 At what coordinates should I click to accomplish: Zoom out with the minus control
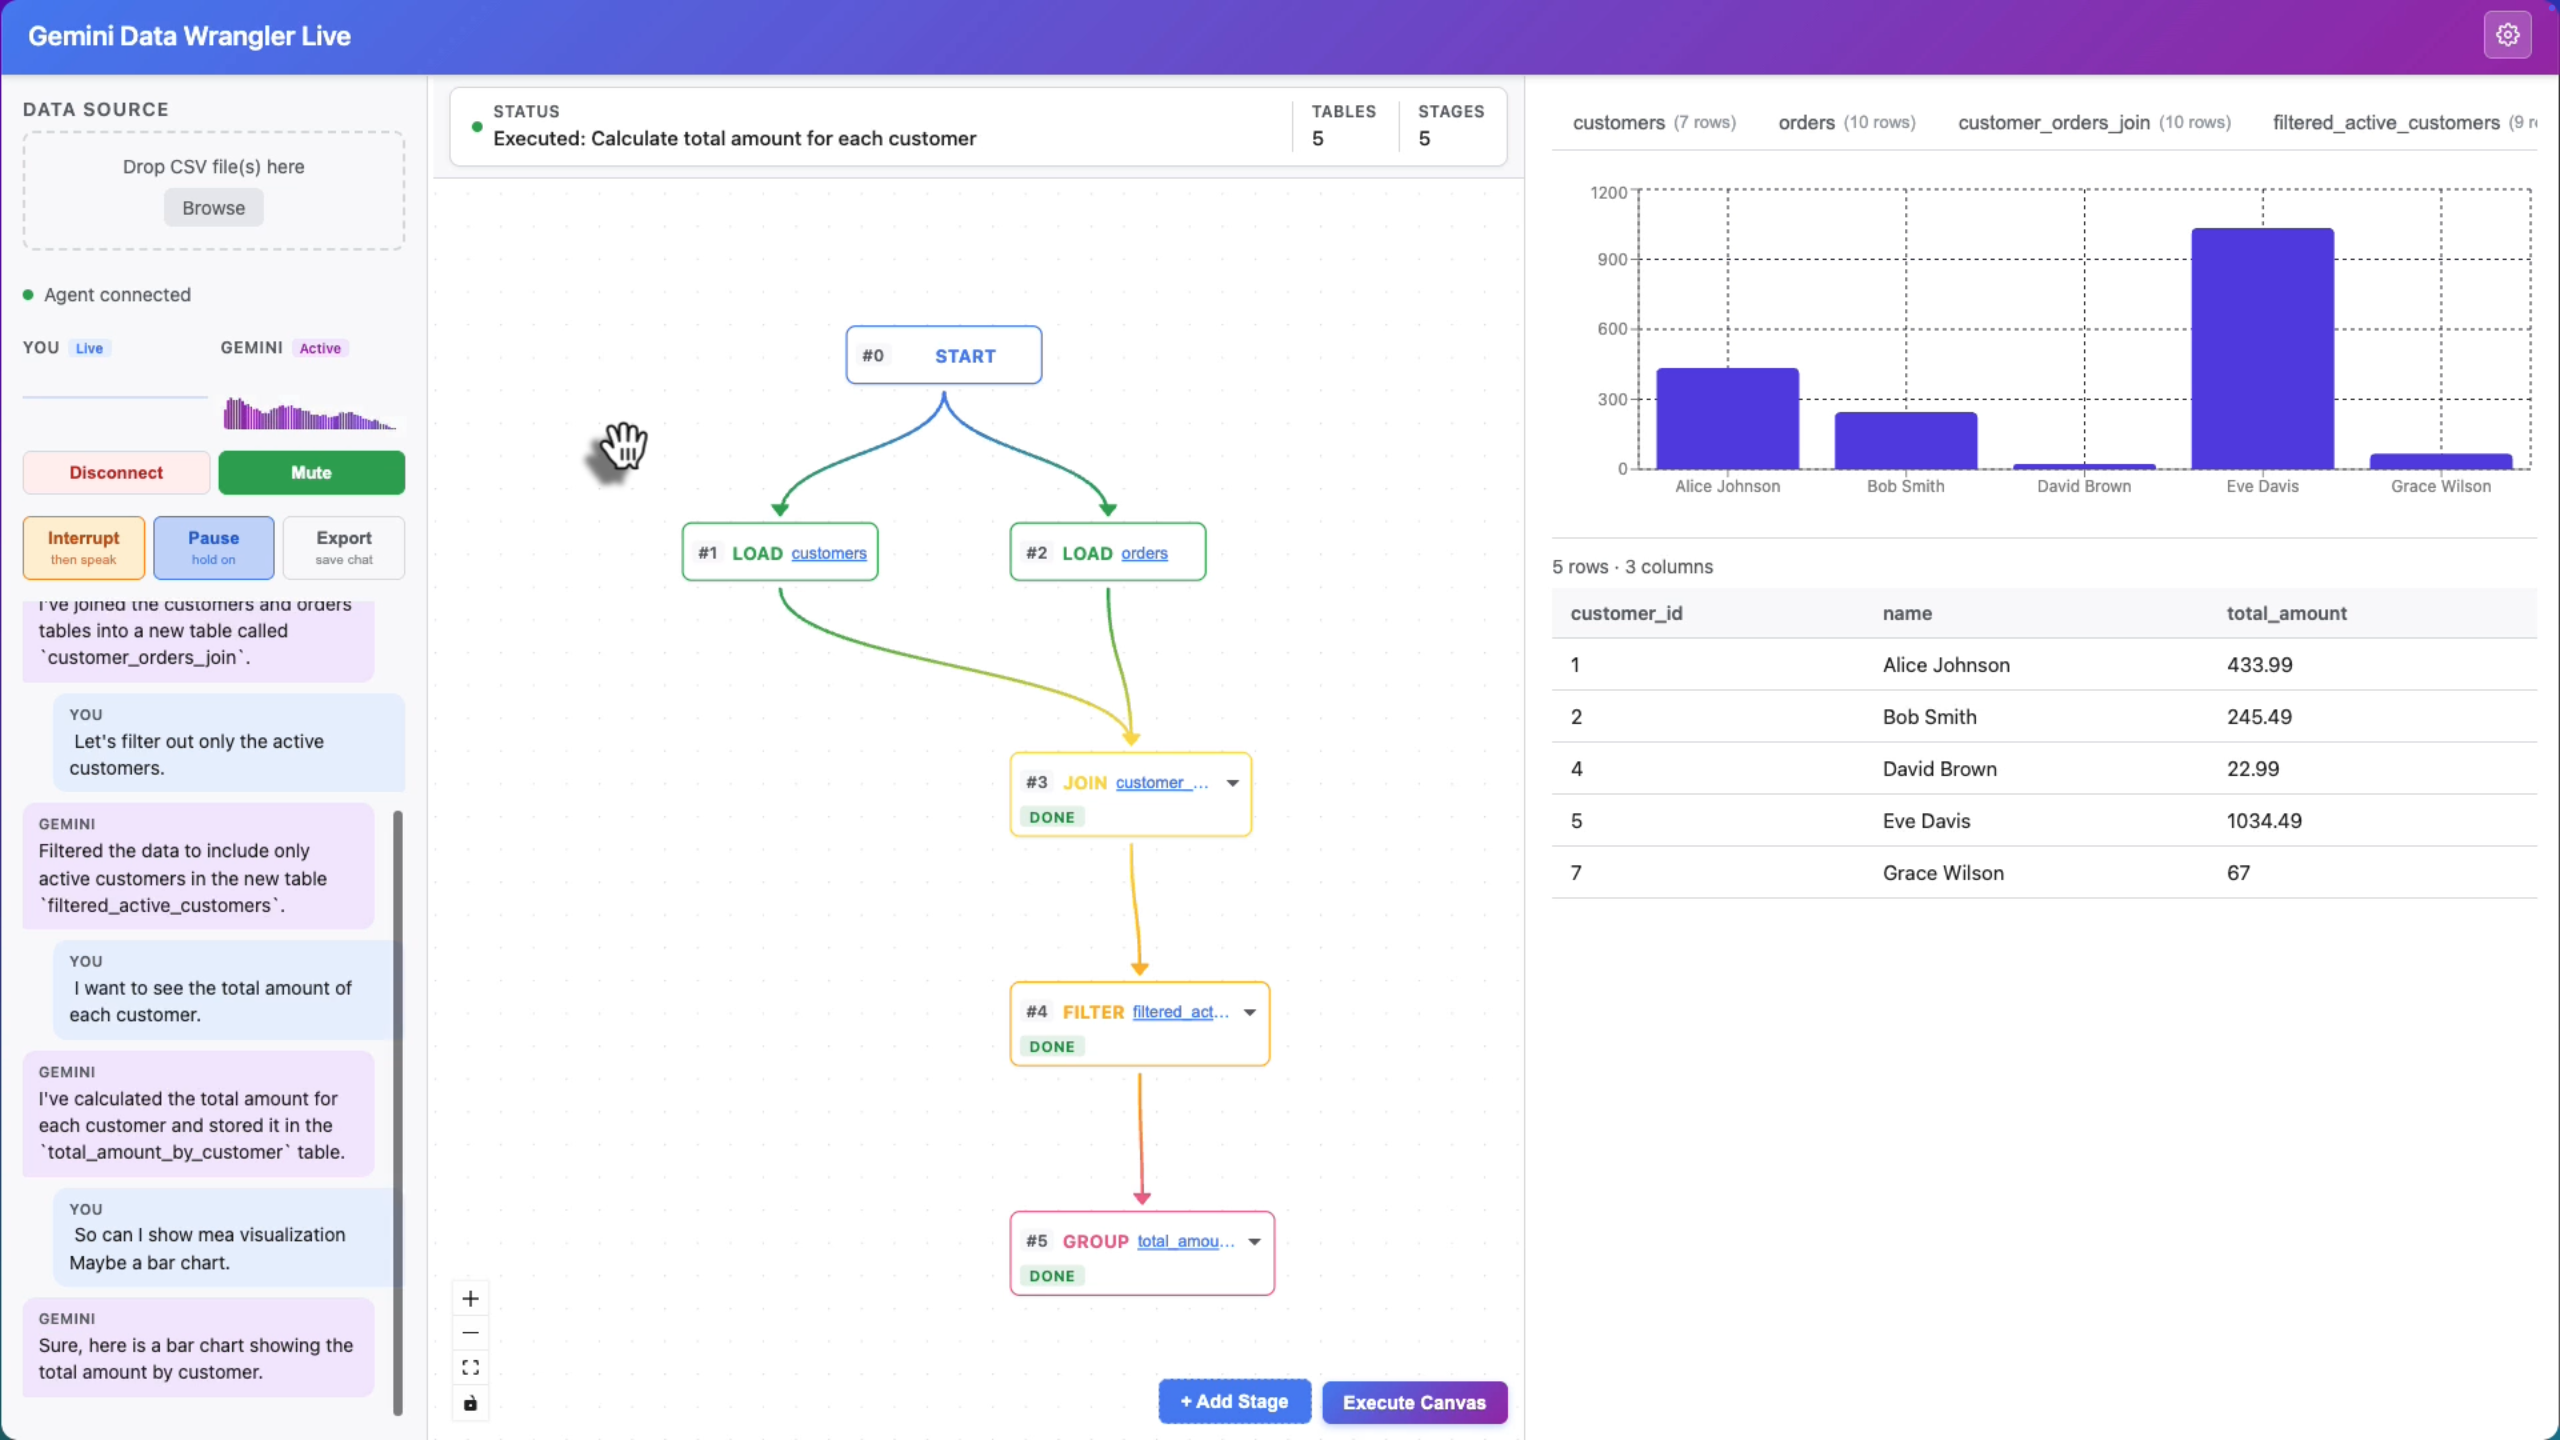(470, 1333)
